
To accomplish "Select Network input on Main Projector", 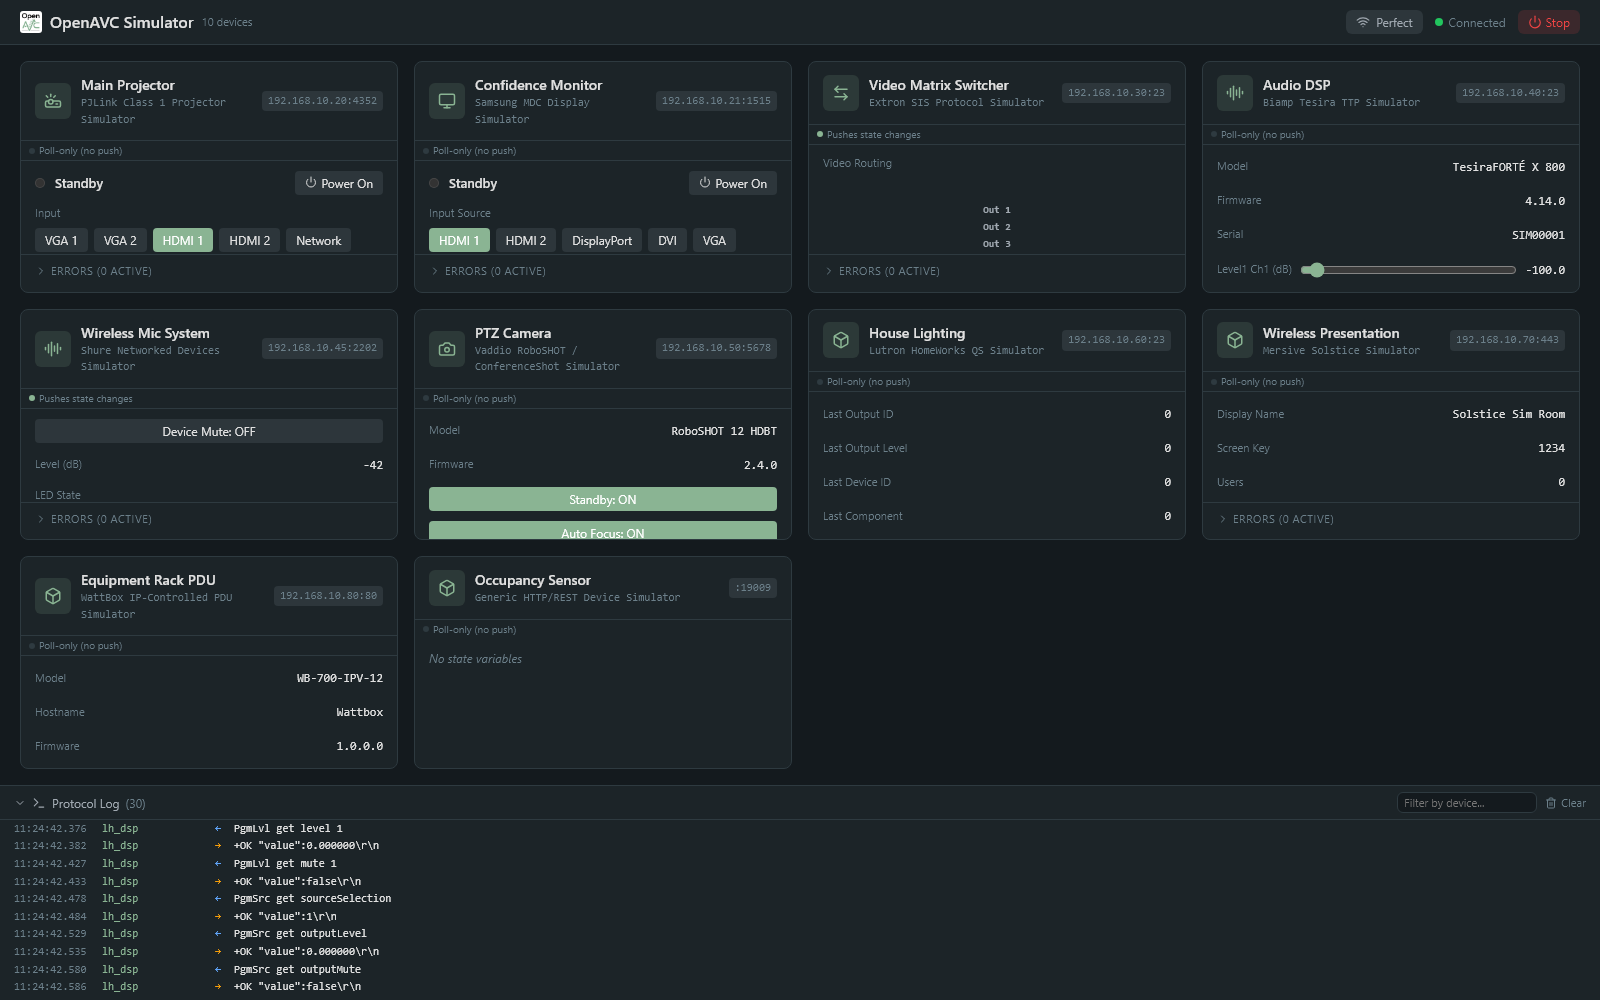I will coord(318,240).
